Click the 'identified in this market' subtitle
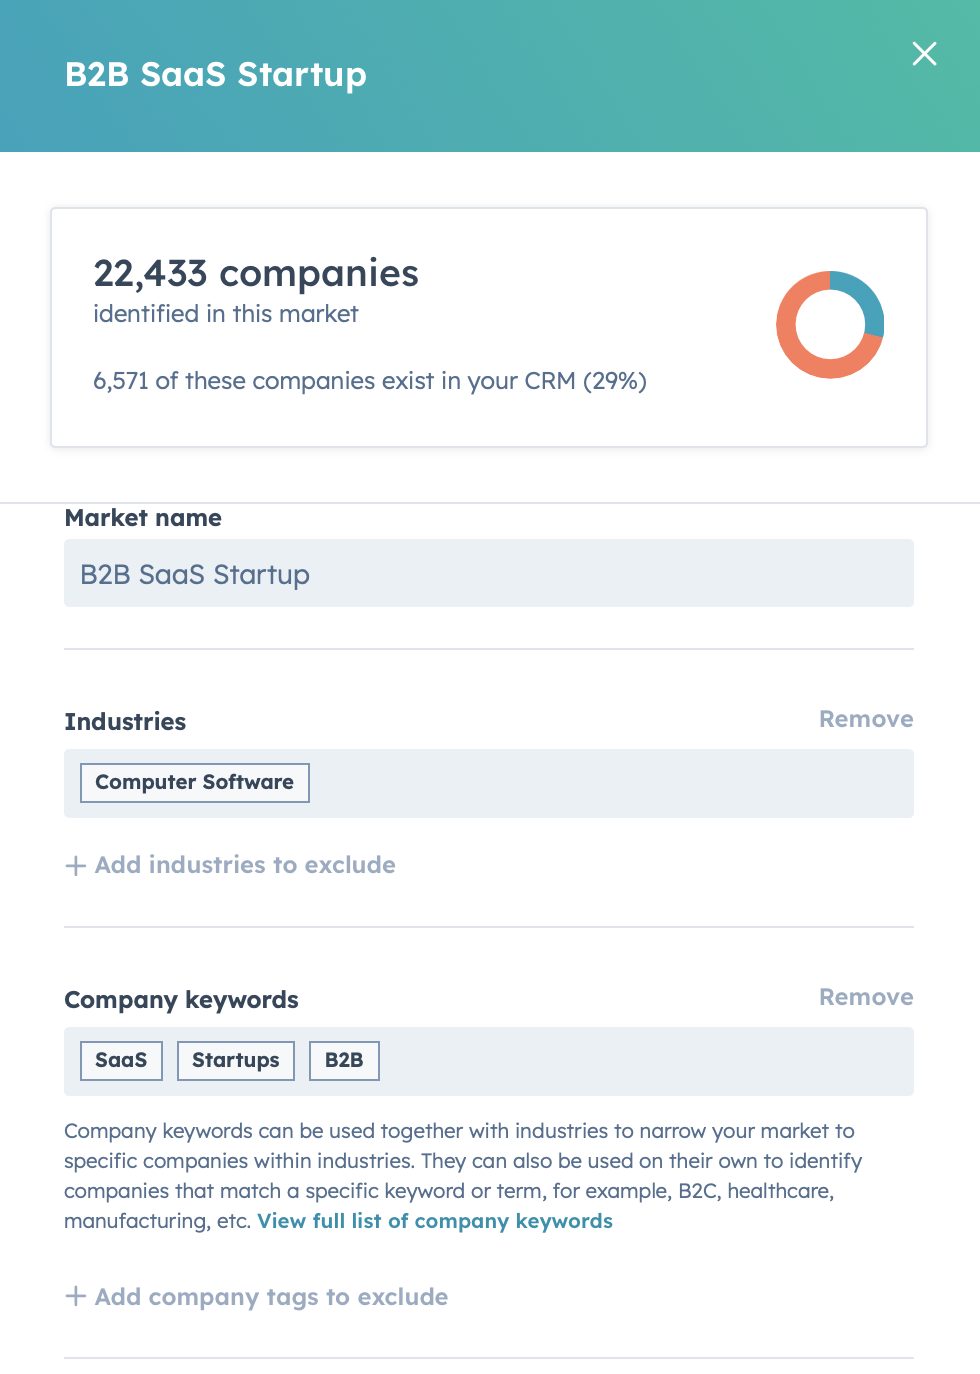Screen dimensions: 980x1374 (x=226, y=314)
